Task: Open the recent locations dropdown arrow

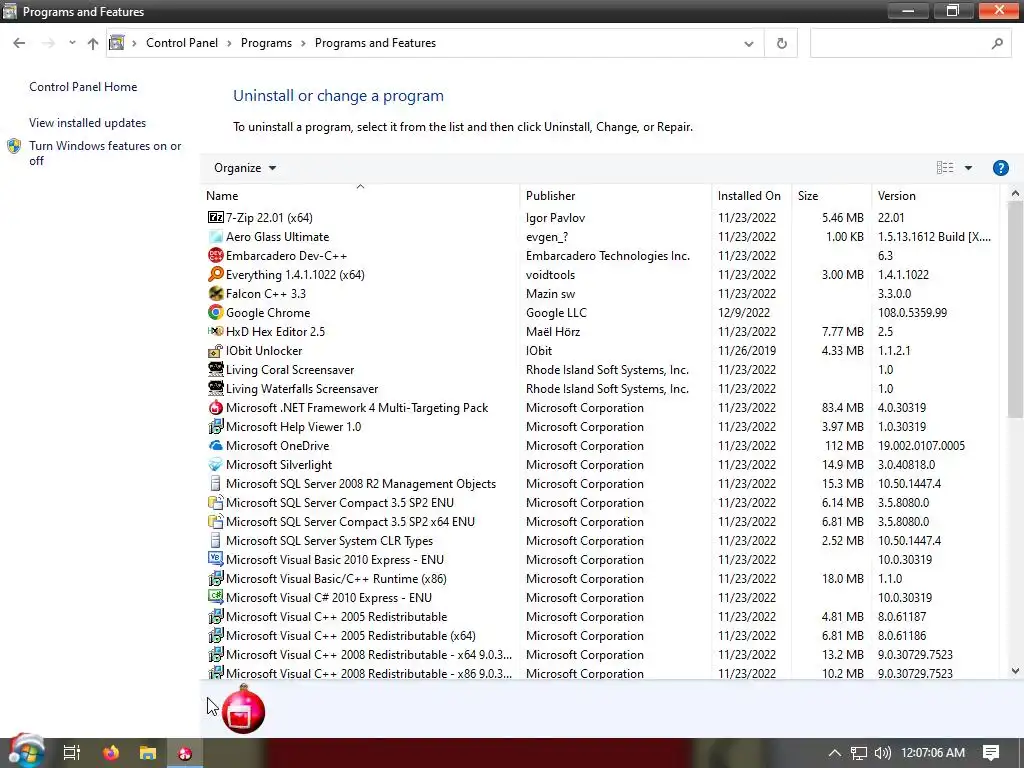Action: [x=72, y=43]
